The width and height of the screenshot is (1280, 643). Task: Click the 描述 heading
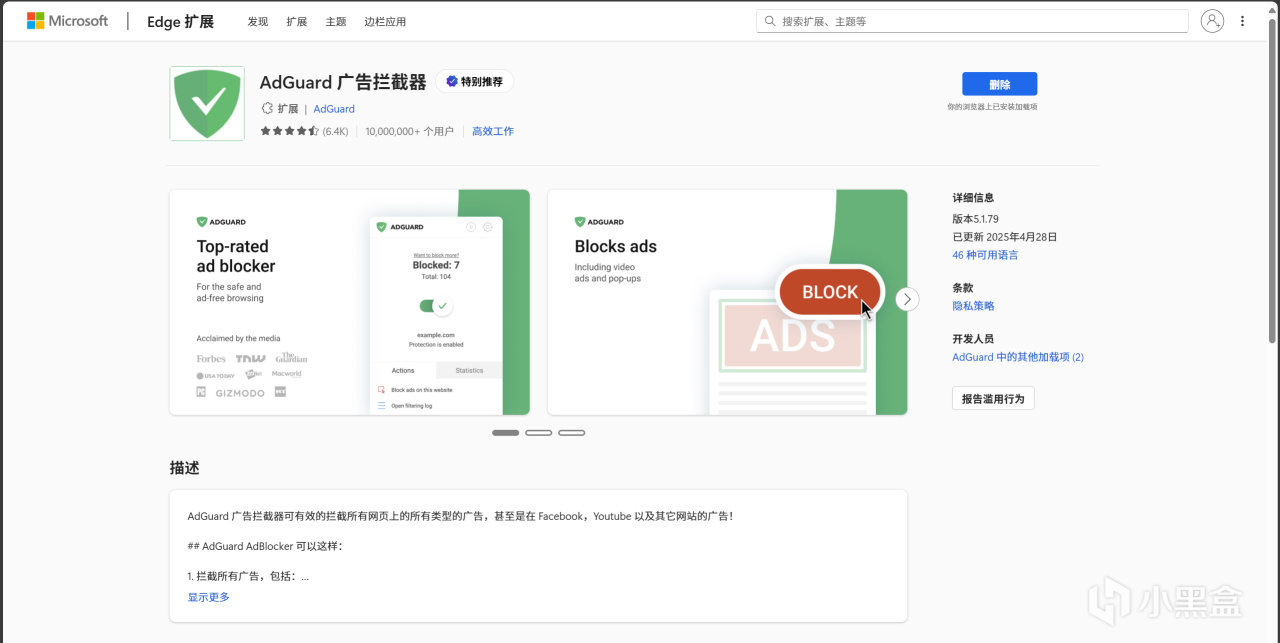[185, 468]
